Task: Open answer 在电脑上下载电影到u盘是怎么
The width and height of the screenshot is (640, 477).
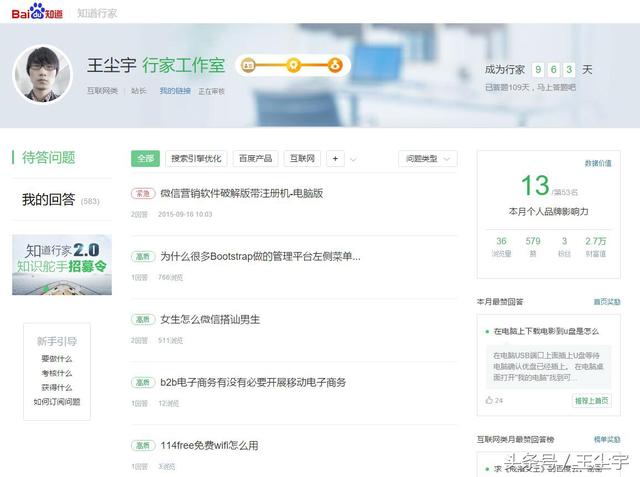Action: [546, 331]
